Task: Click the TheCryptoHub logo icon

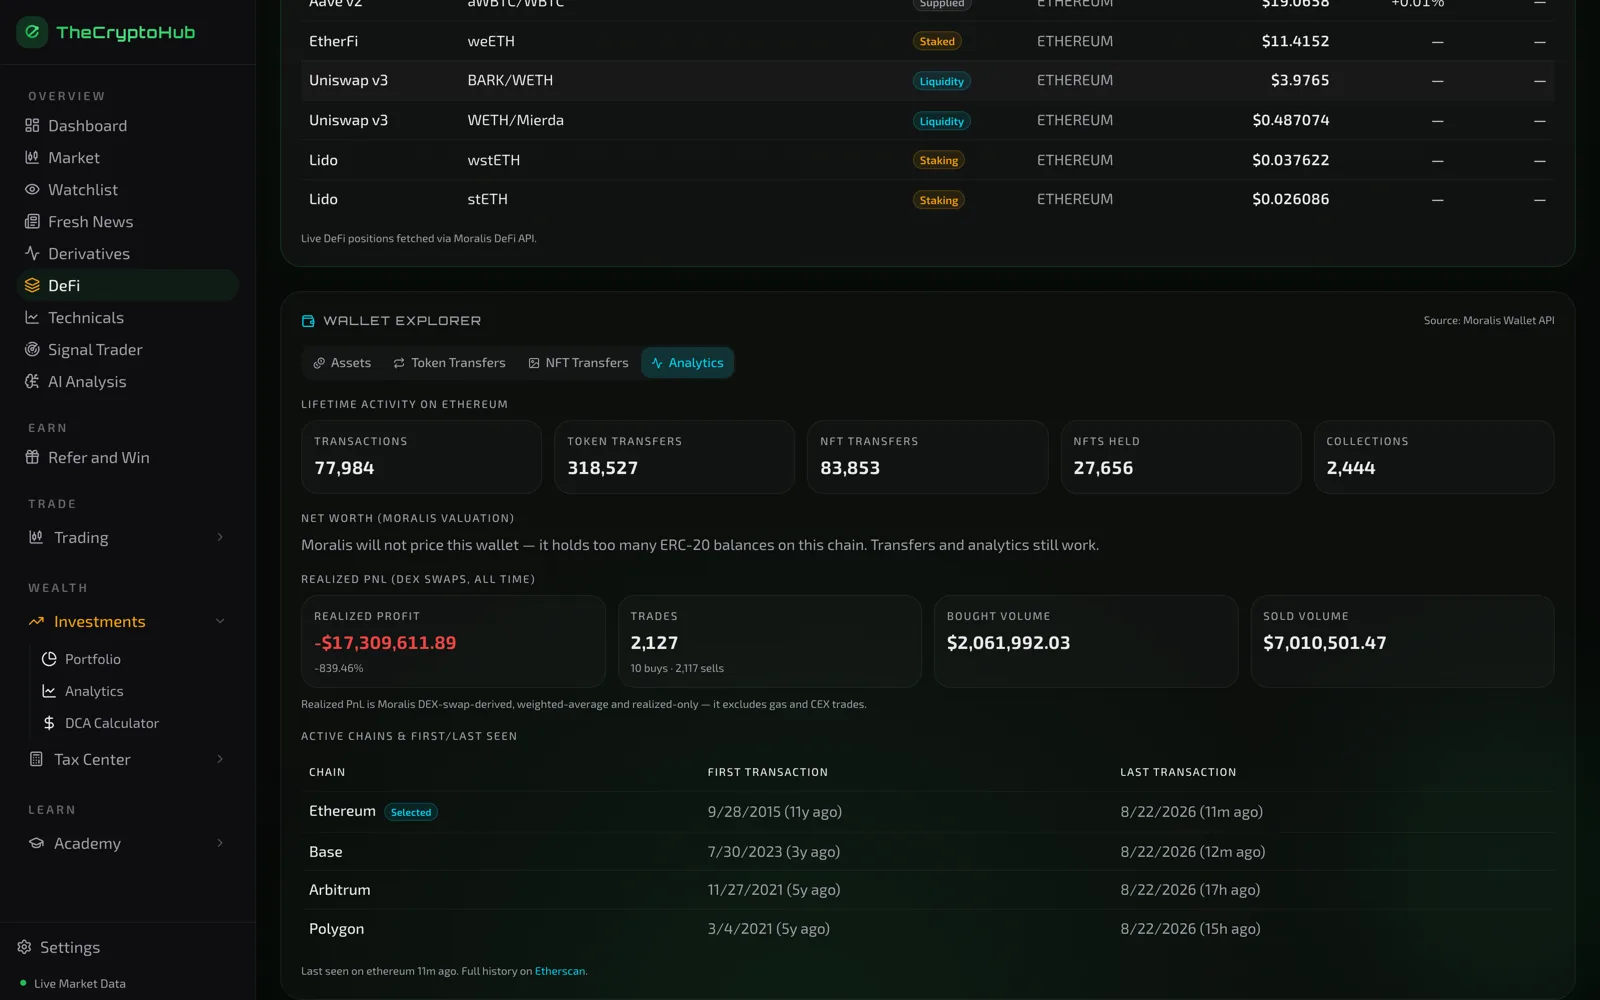Action: point(32,32)
